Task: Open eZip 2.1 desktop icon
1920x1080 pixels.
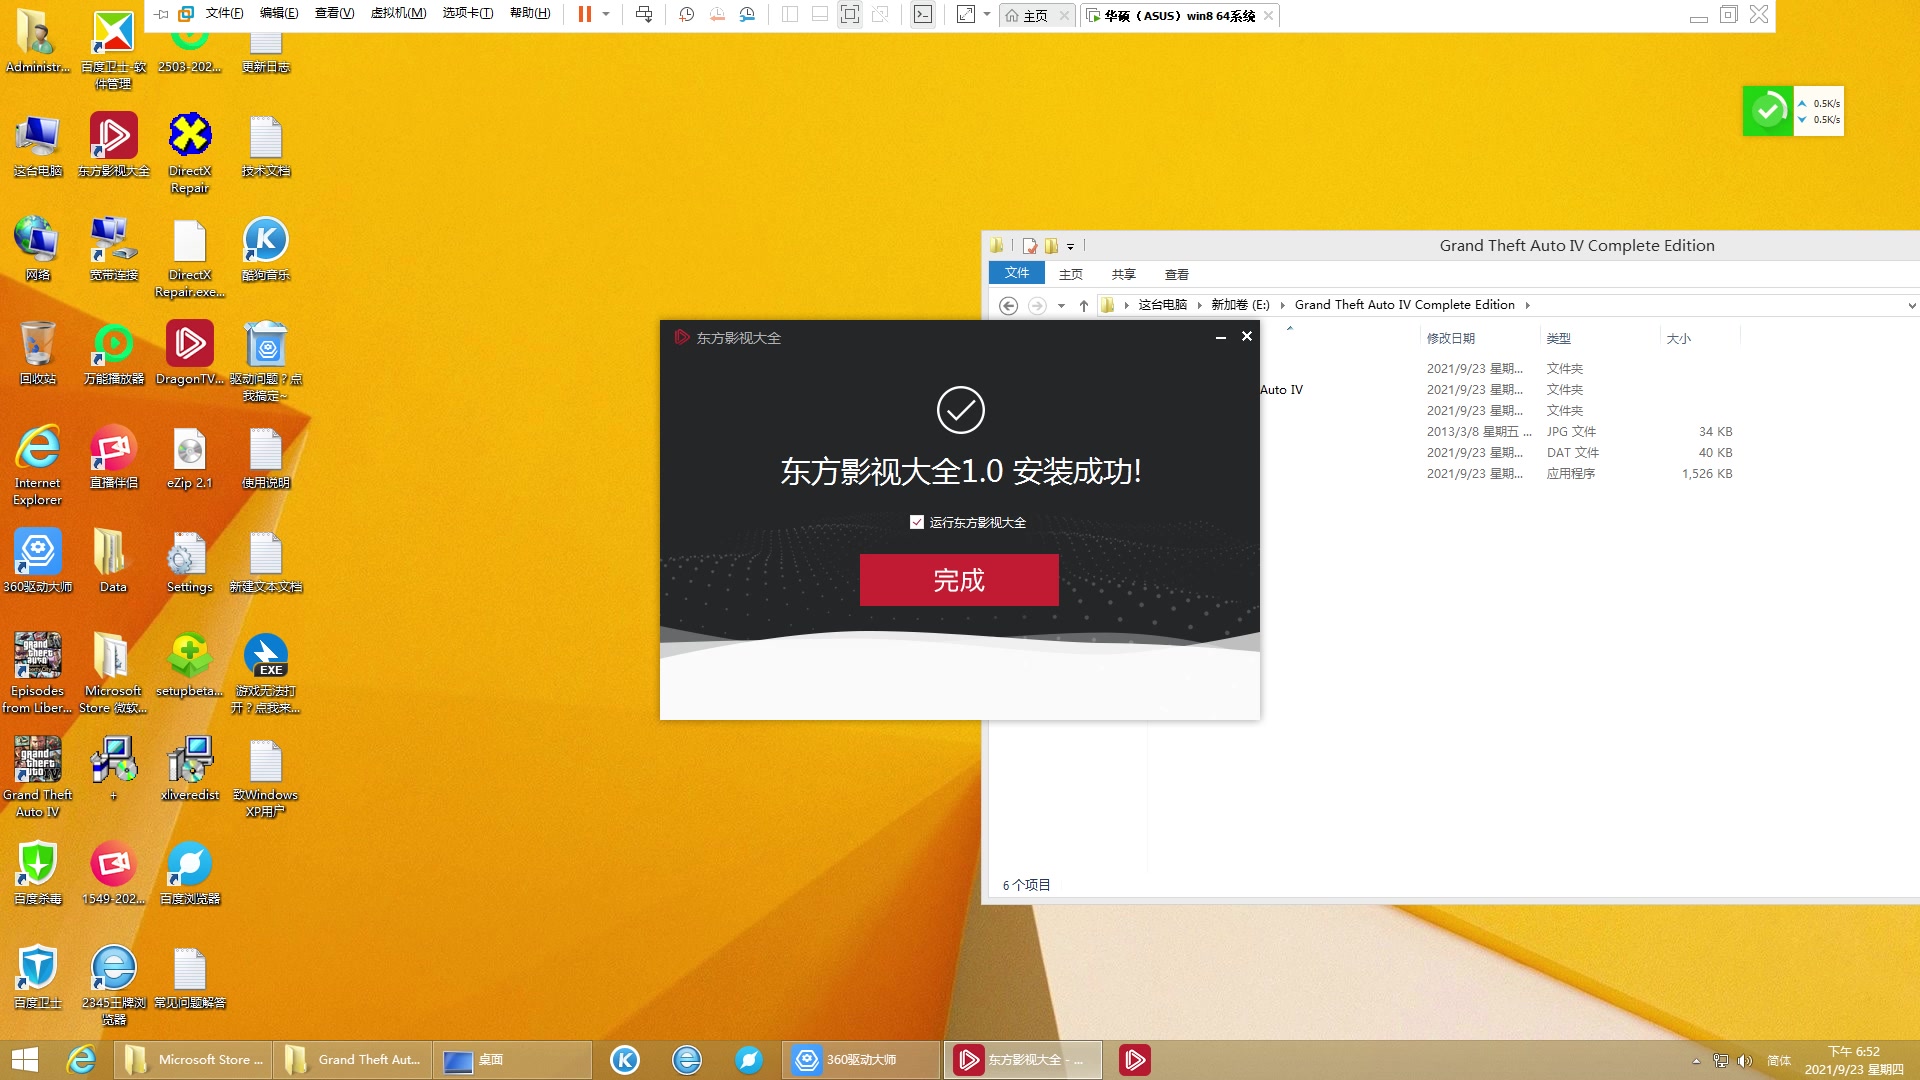Action: (189, 458)
